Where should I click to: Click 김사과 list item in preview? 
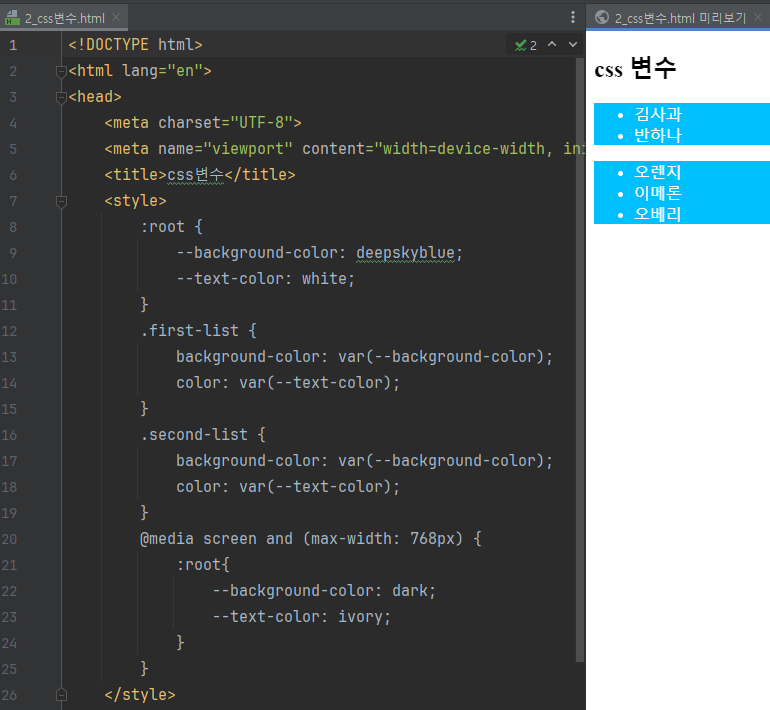coord(658,114)
